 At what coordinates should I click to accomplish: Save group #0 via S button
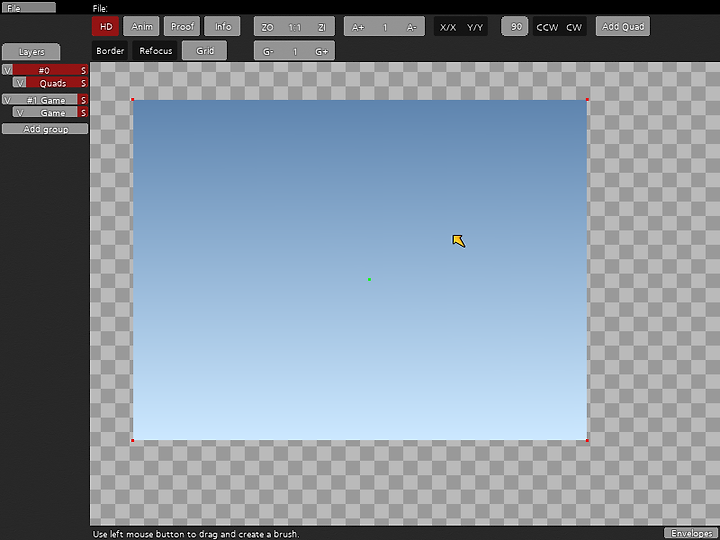pos(83,70)
